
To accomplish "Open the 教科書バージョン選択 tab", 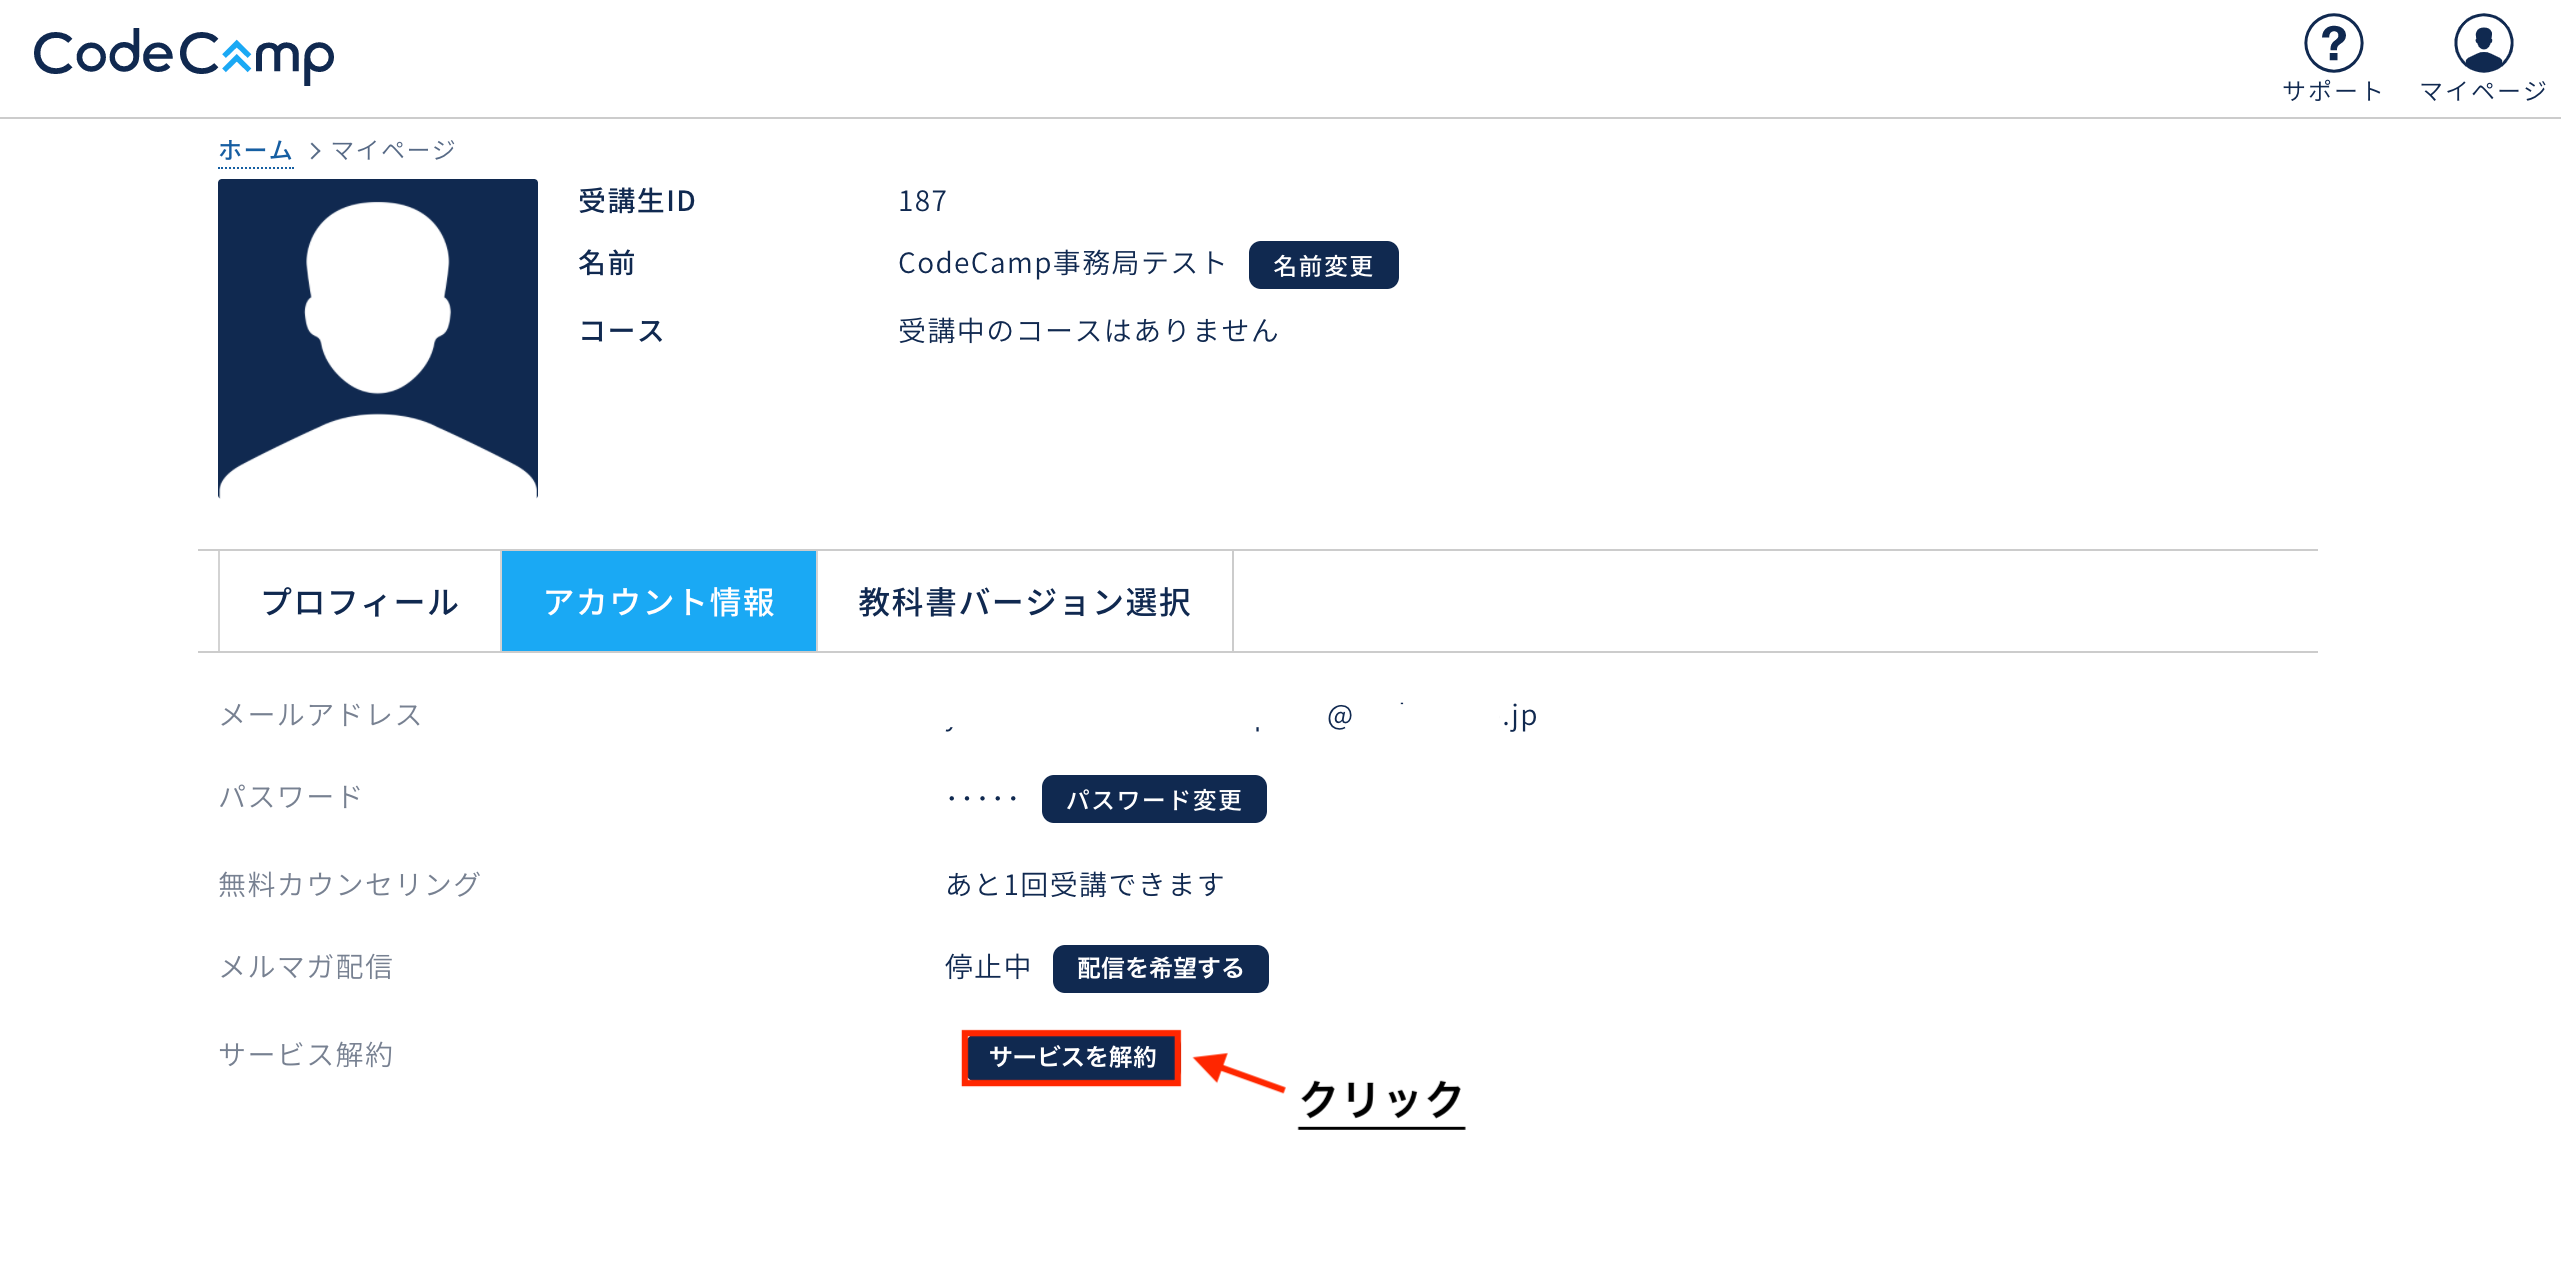I will pyautogui.click(x=1024, y=602).
